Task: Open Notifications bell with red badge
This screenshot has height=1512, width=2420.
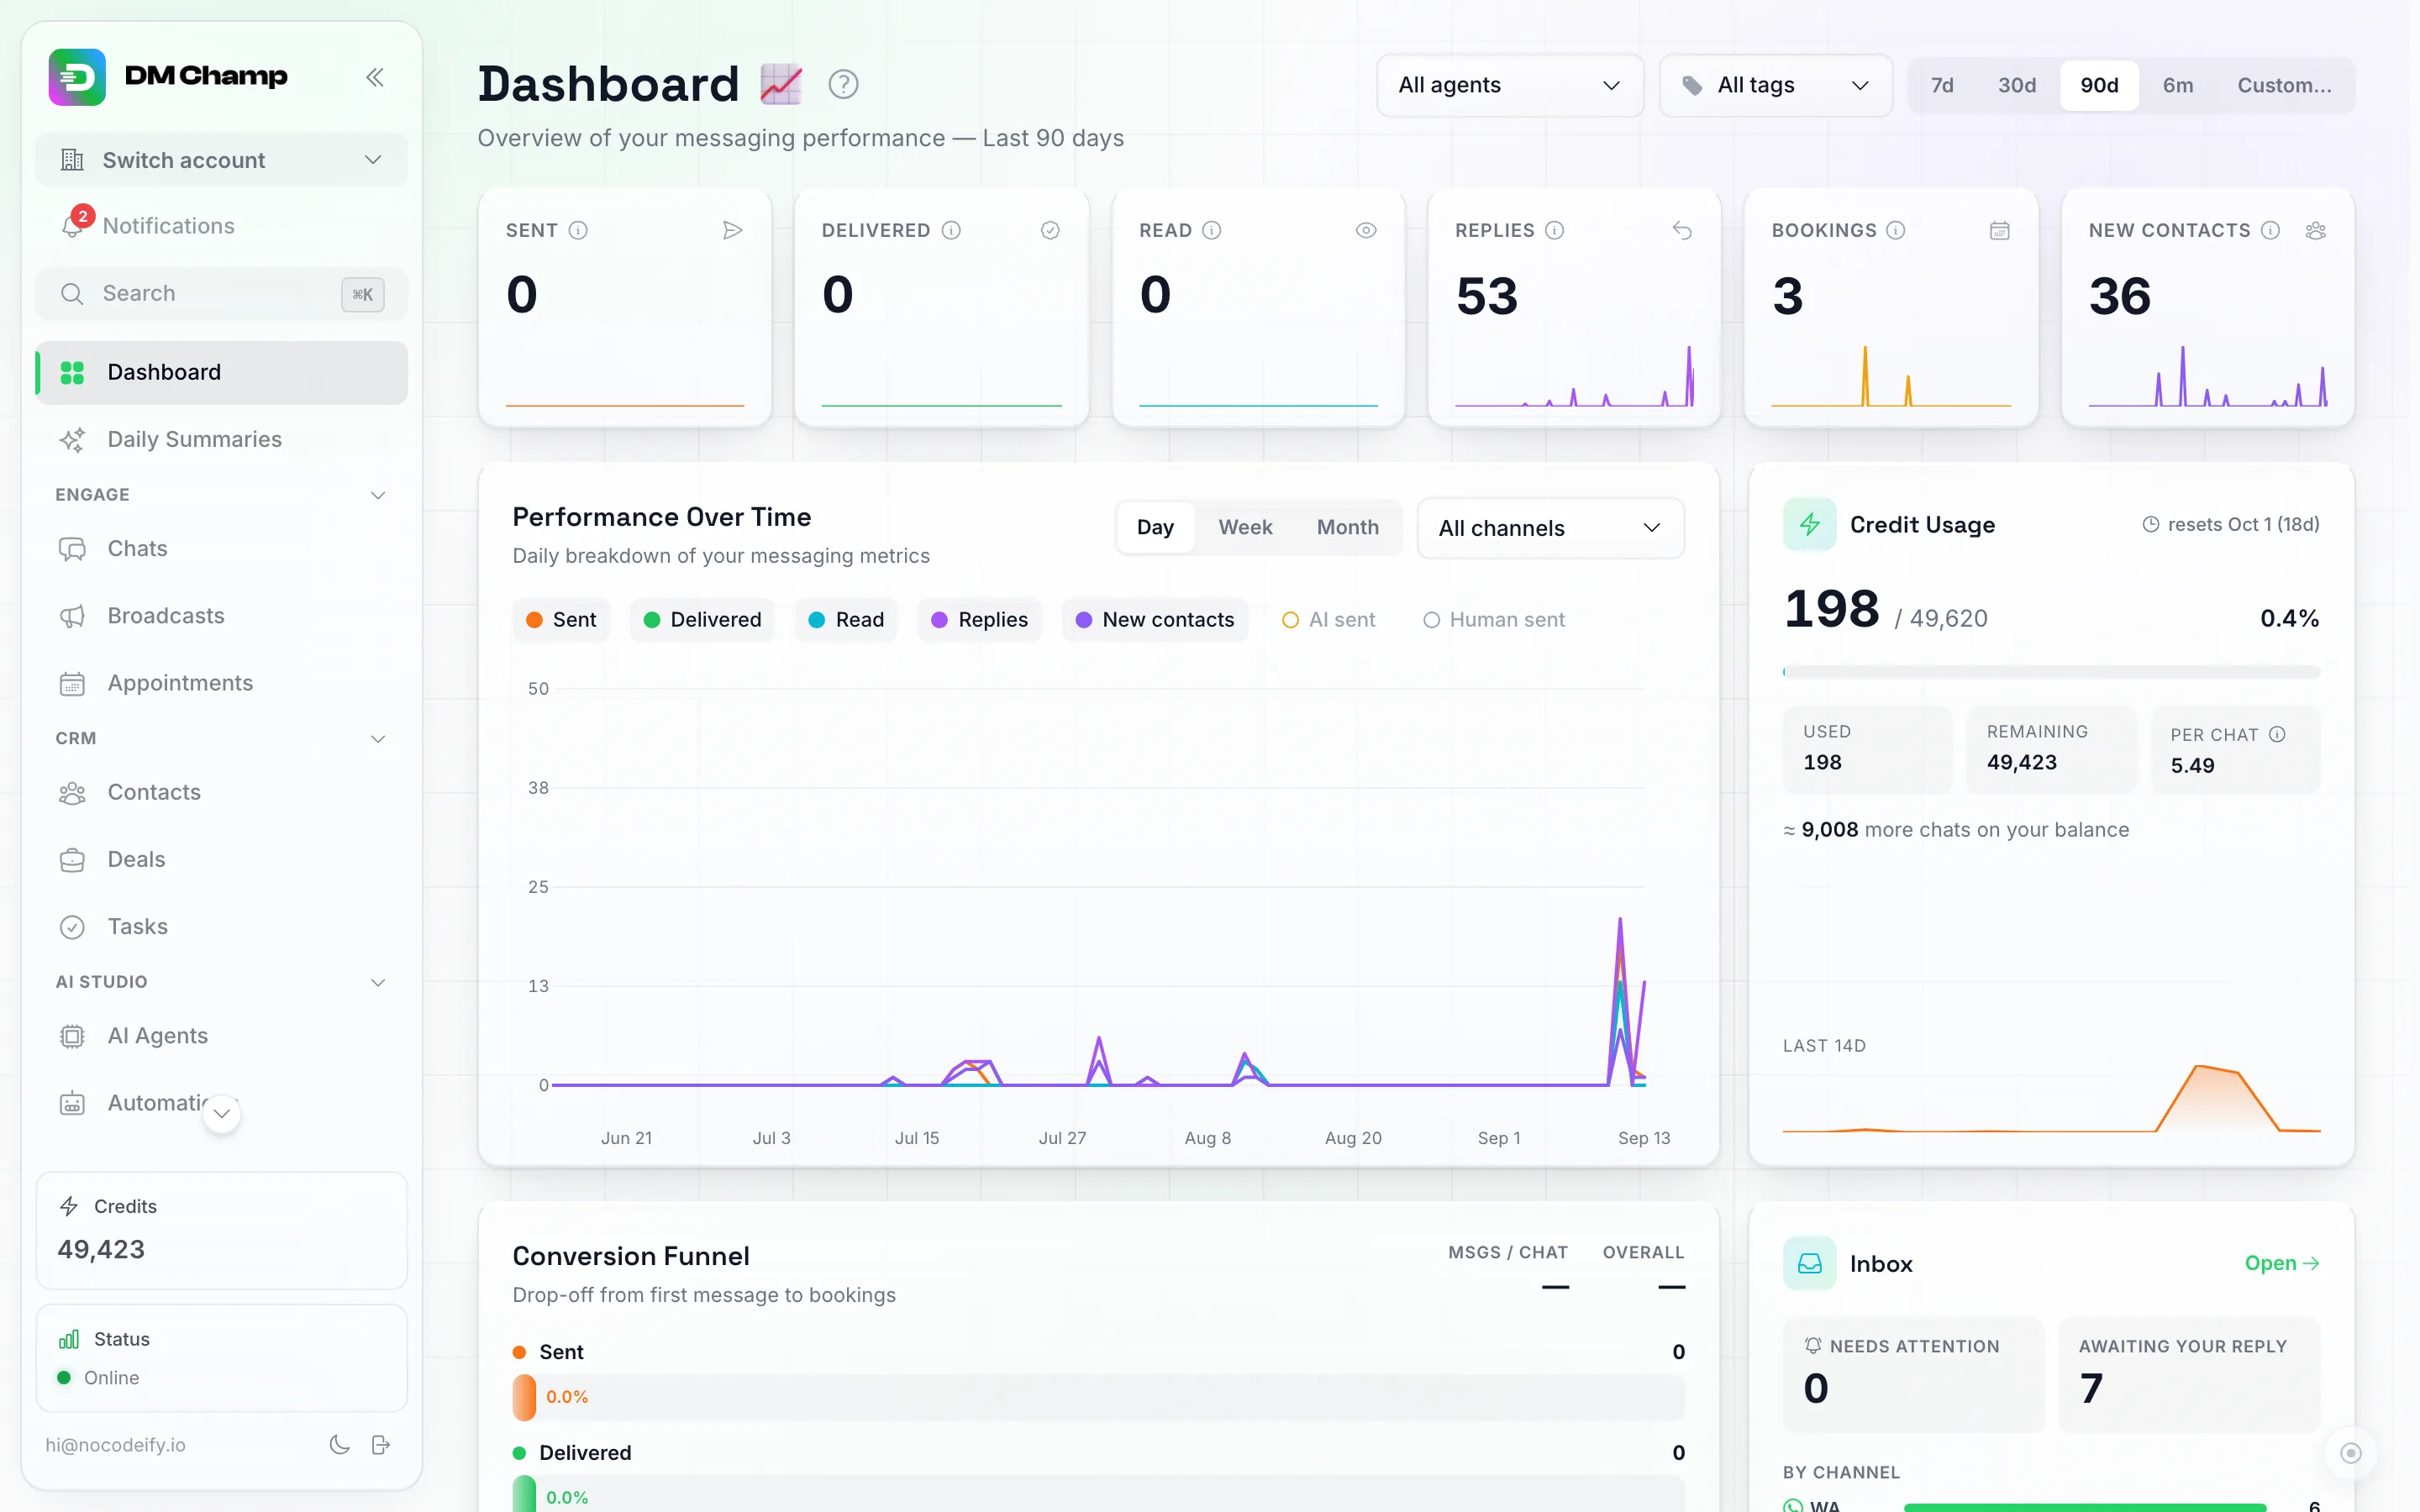Action: point(73,224)
